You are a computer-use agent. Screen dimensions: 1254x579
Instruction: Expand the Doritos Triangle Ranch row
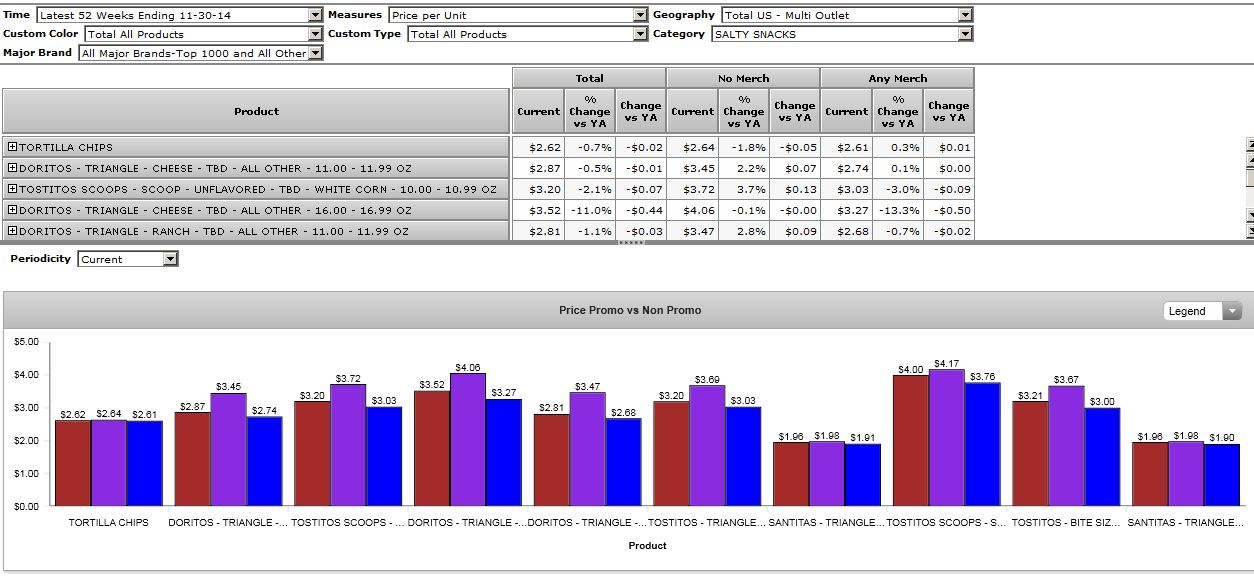13,231
